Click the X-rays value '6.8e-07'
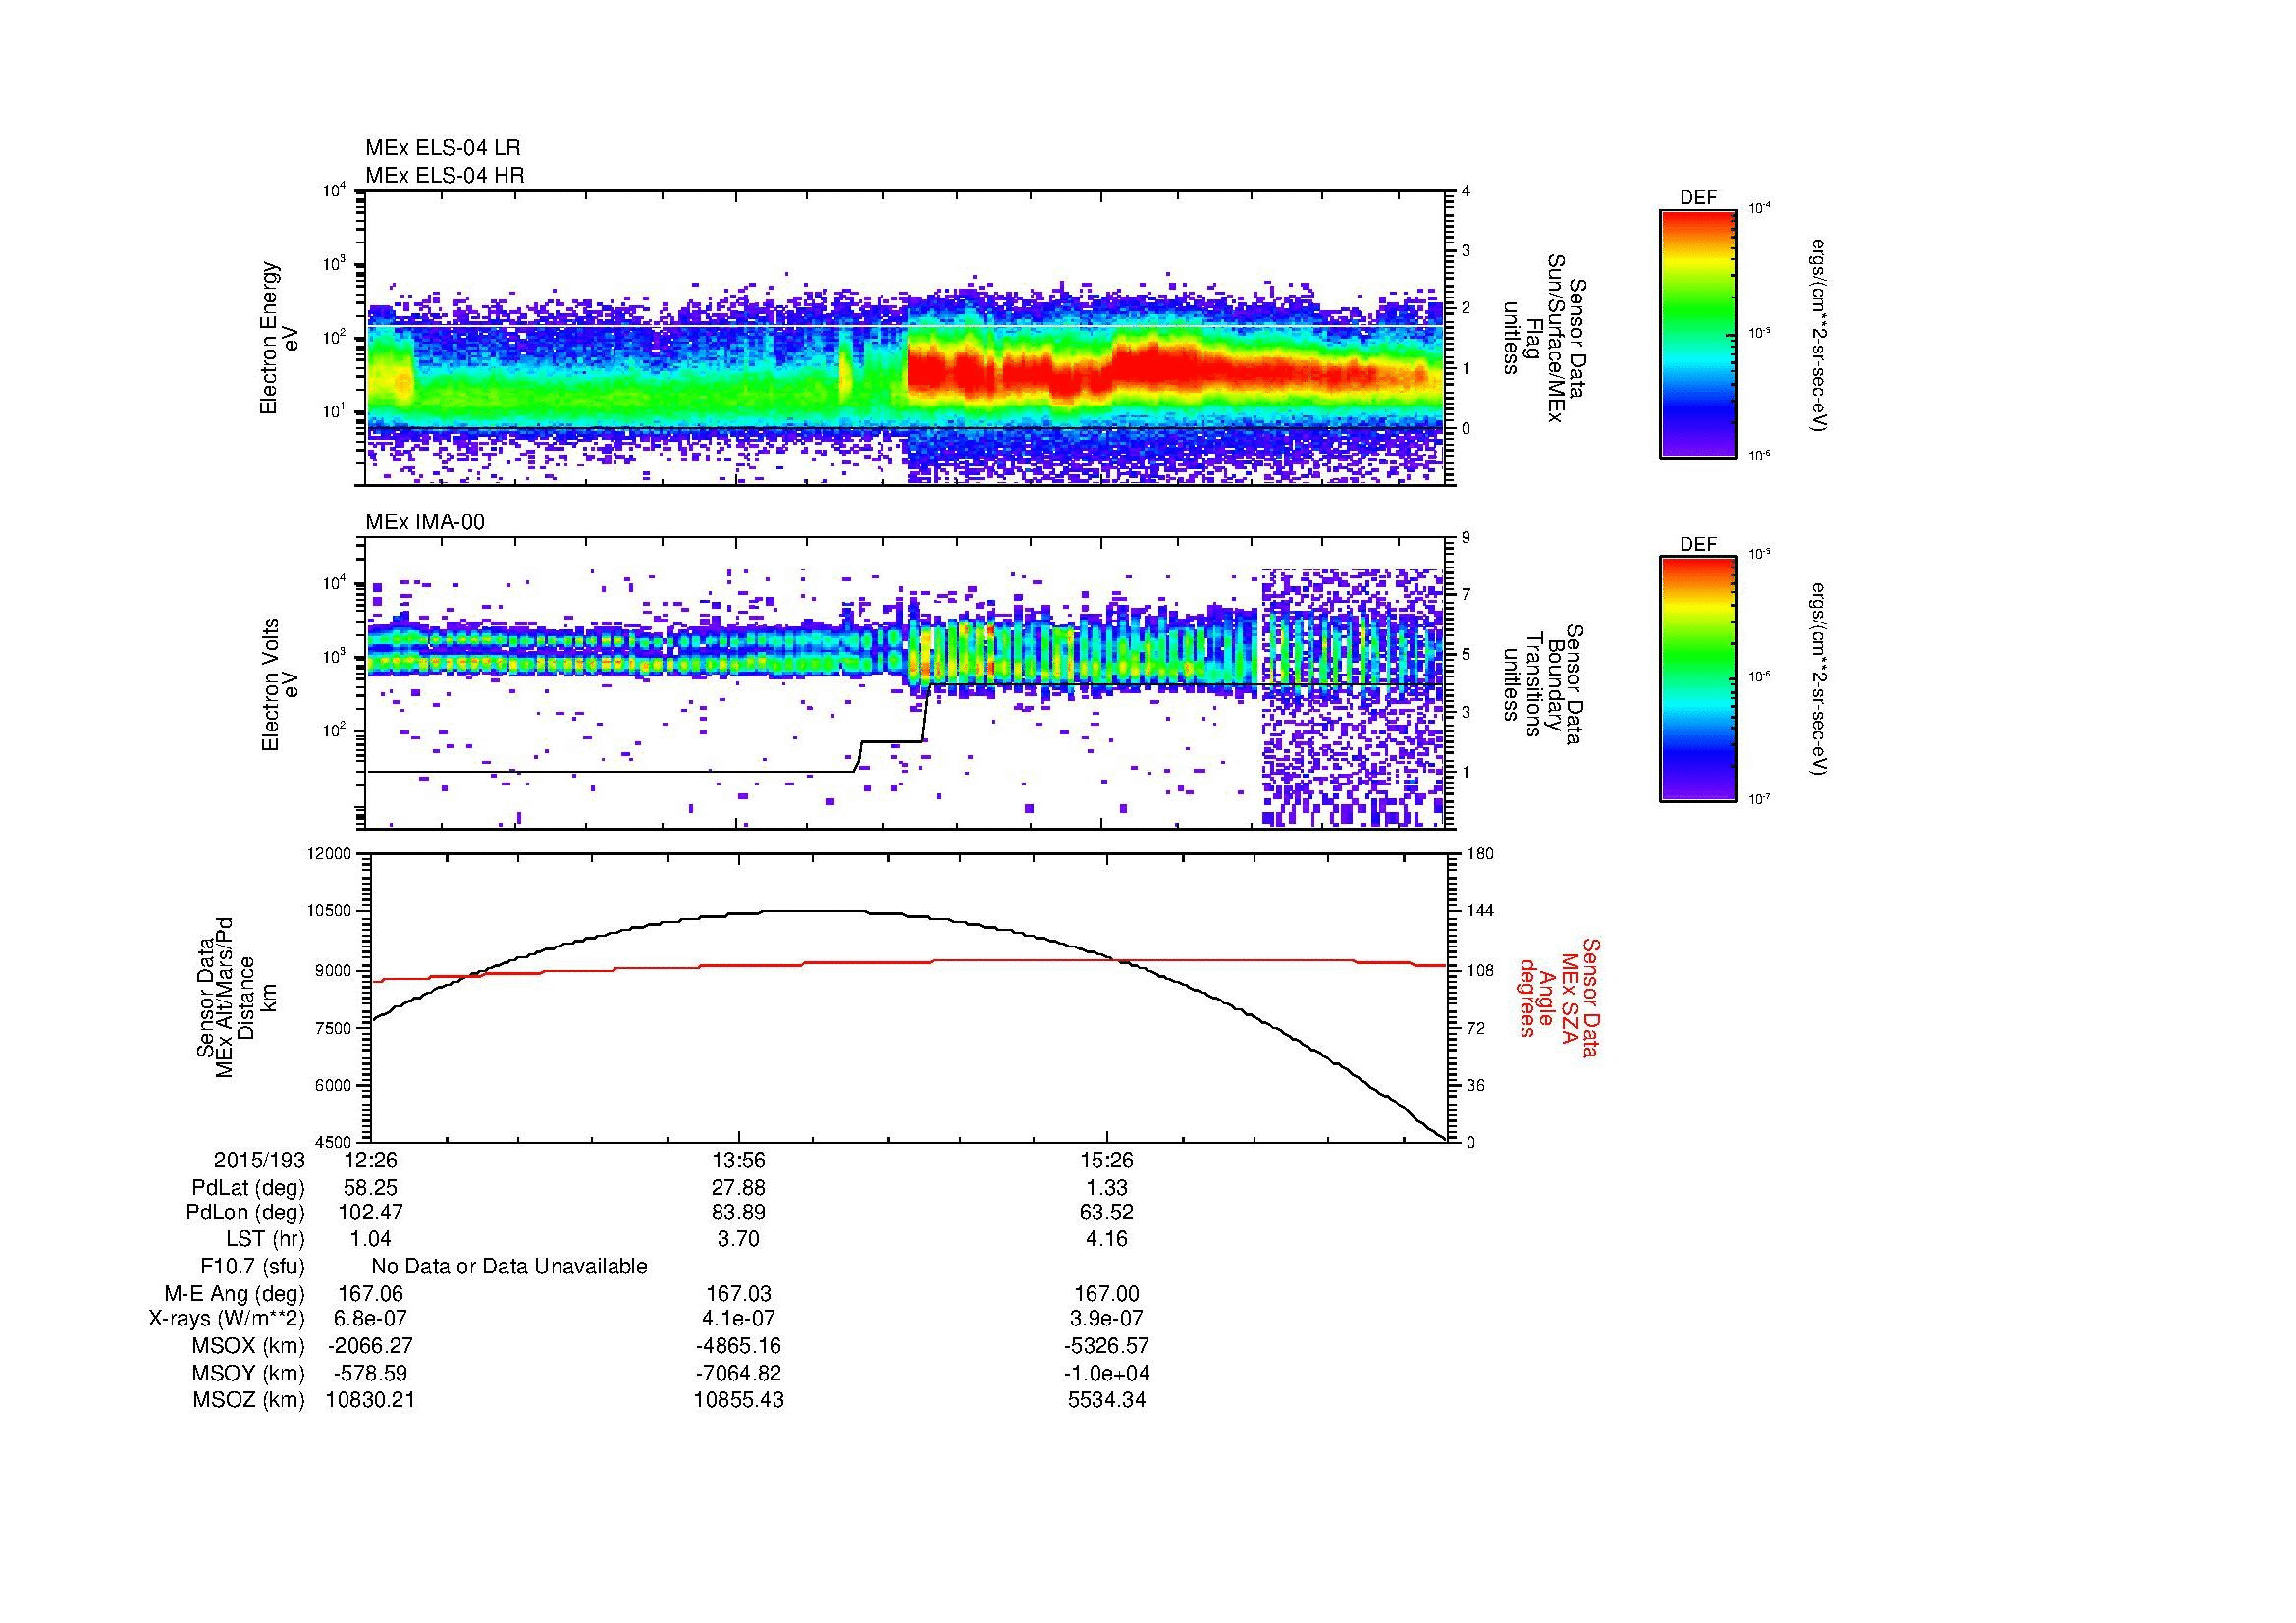Screen dimensions: 2296x1623 point(370,1319)
